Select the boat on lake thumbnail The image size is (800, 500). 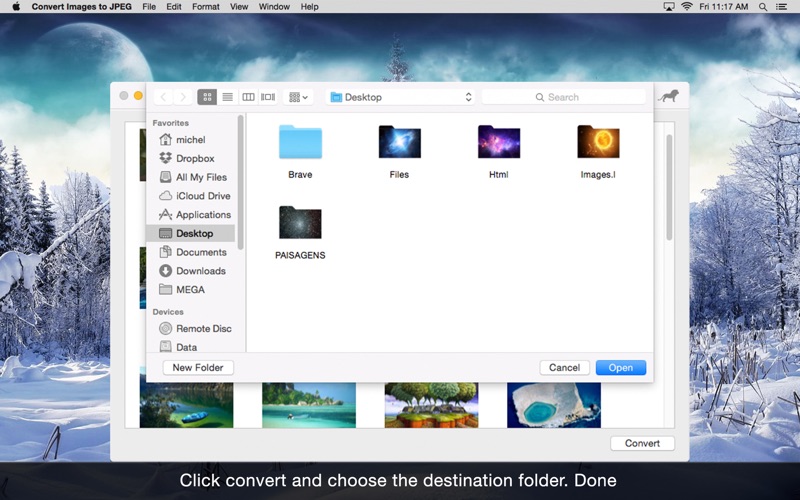pyautogui.click(x=186, y=405)
